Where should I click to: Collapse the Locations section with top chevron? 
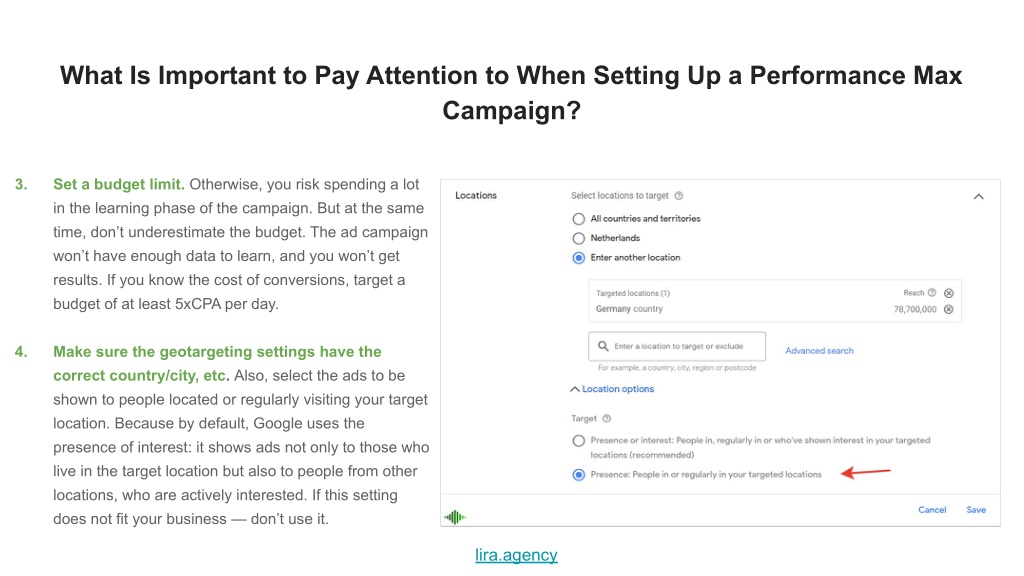point(978,197)
